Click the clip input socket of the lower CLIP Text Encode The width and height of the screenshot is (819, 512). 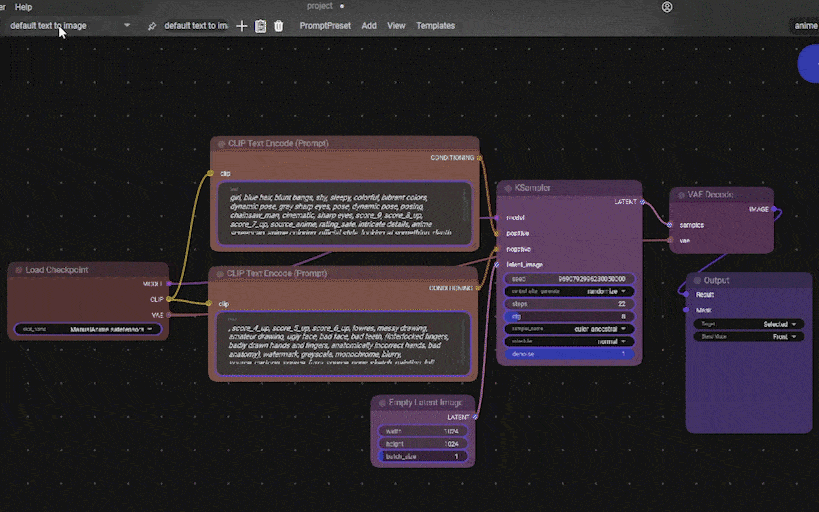pyautogui.click(x=208, y=304)
